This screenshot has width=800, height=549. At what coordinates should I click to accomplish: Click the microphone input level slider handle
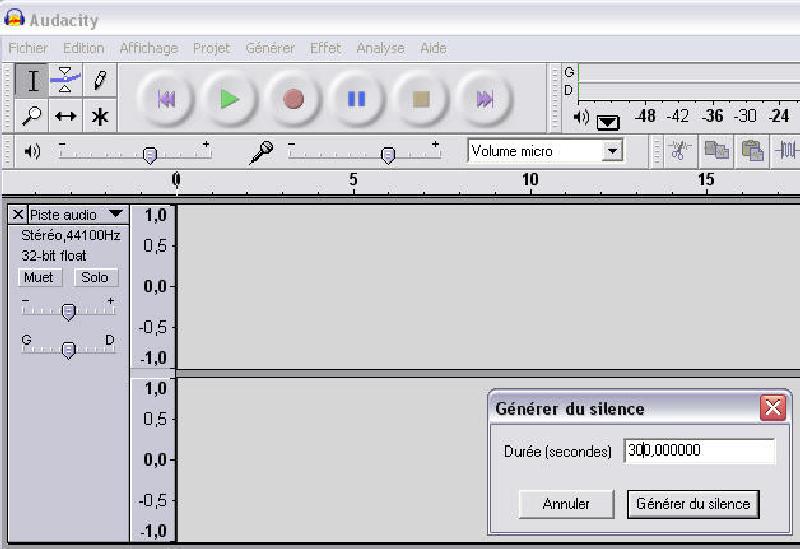coord(388,155)
